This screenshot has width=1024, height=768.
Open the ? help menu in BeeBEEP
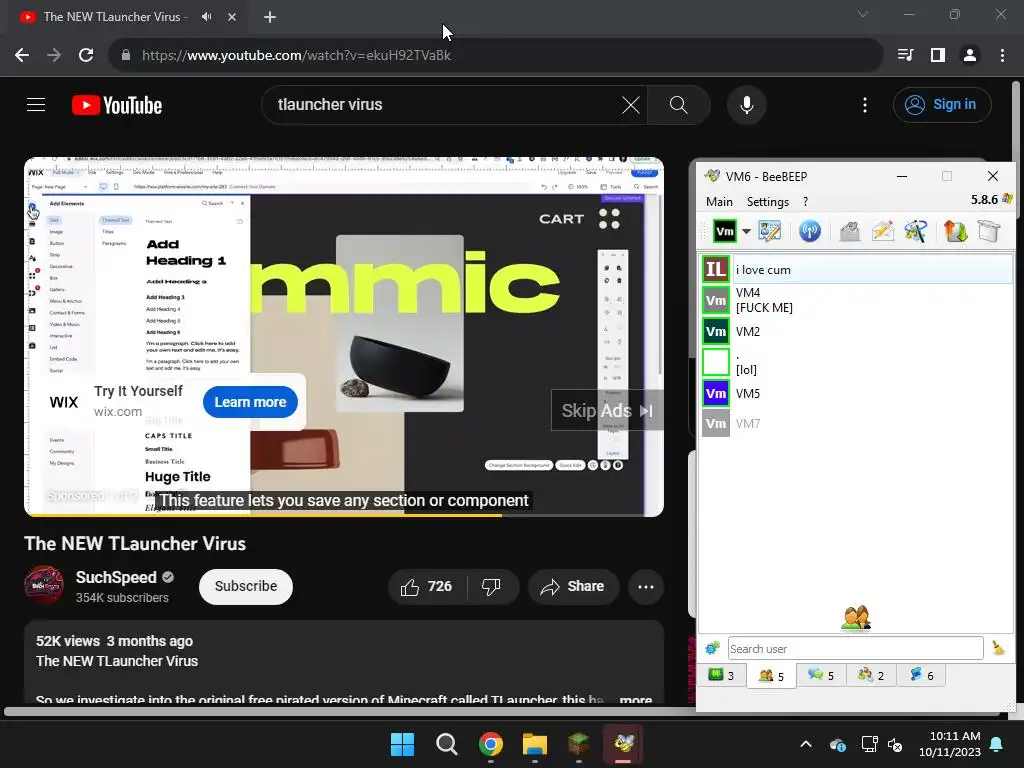[805, 202]
